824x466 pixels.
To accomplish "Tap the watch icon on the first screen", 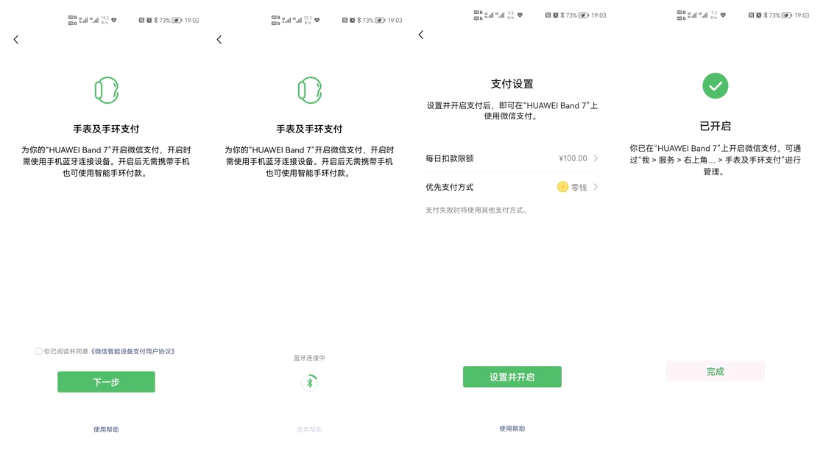I will tap(106, 90).
